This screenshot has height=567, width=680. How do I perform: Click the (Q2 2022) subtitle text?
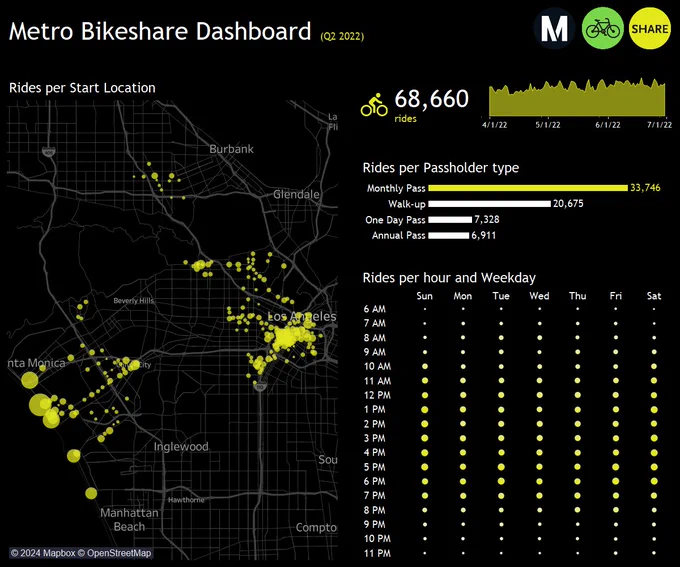(342, 36)
